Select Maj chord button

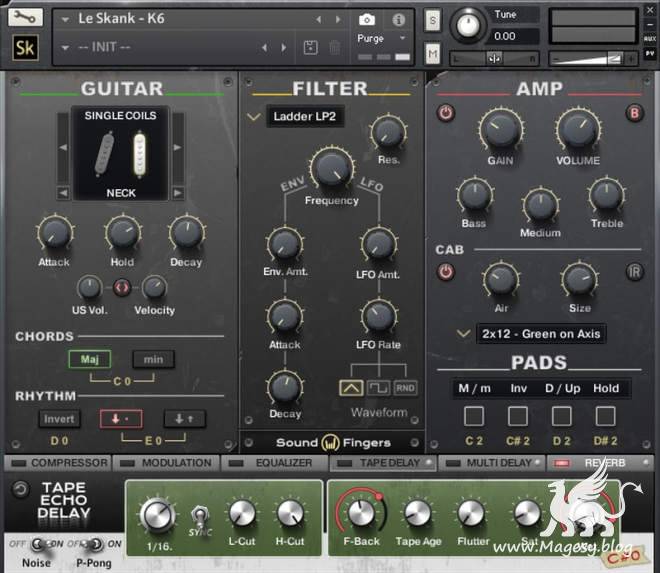pos(90,359)
